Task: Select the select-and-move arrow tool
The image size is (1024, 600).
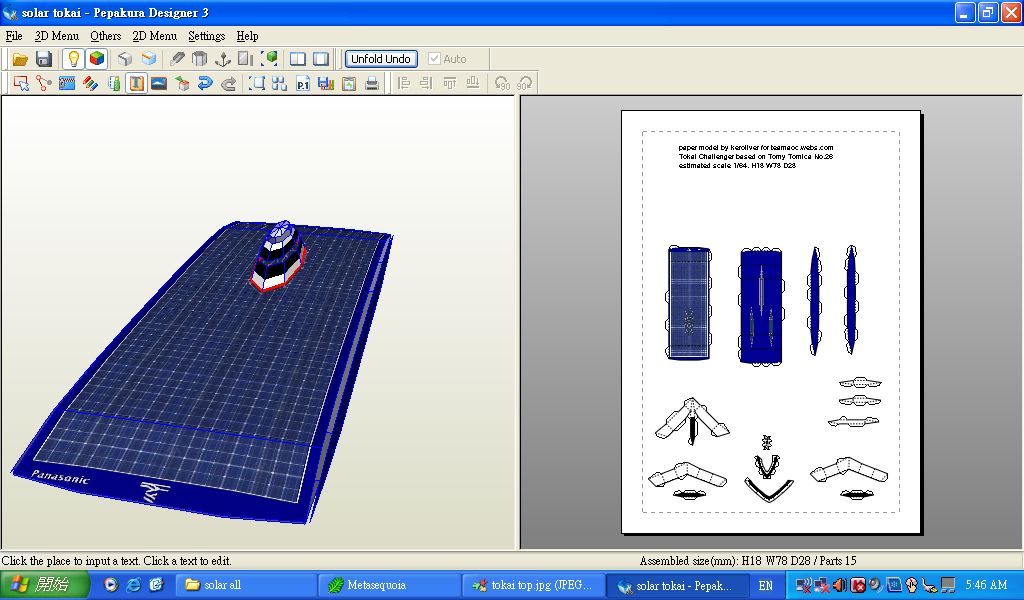Action: coord(20,84)
